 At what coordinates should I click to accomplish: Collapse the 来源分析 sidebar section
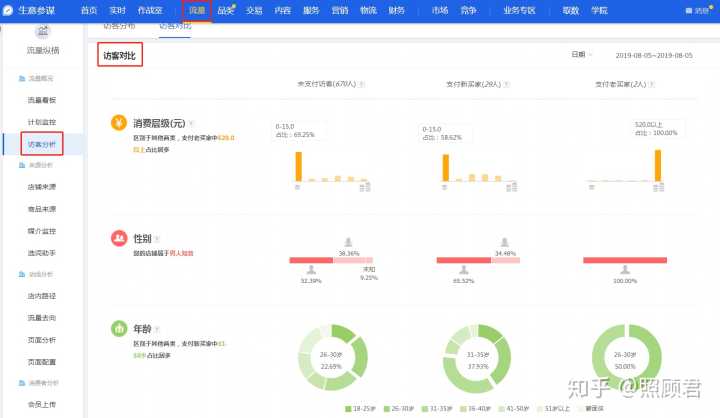(x=40, y=165)
